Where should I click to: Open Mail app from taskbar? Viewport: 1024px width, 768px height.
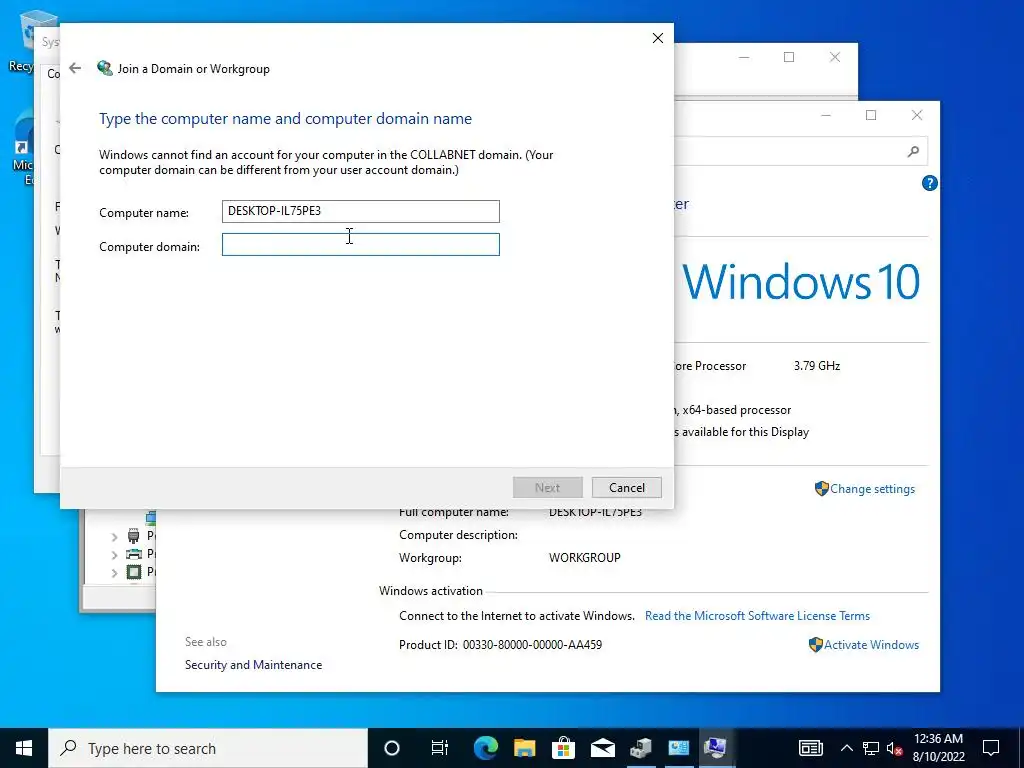[x=602, y=748]
